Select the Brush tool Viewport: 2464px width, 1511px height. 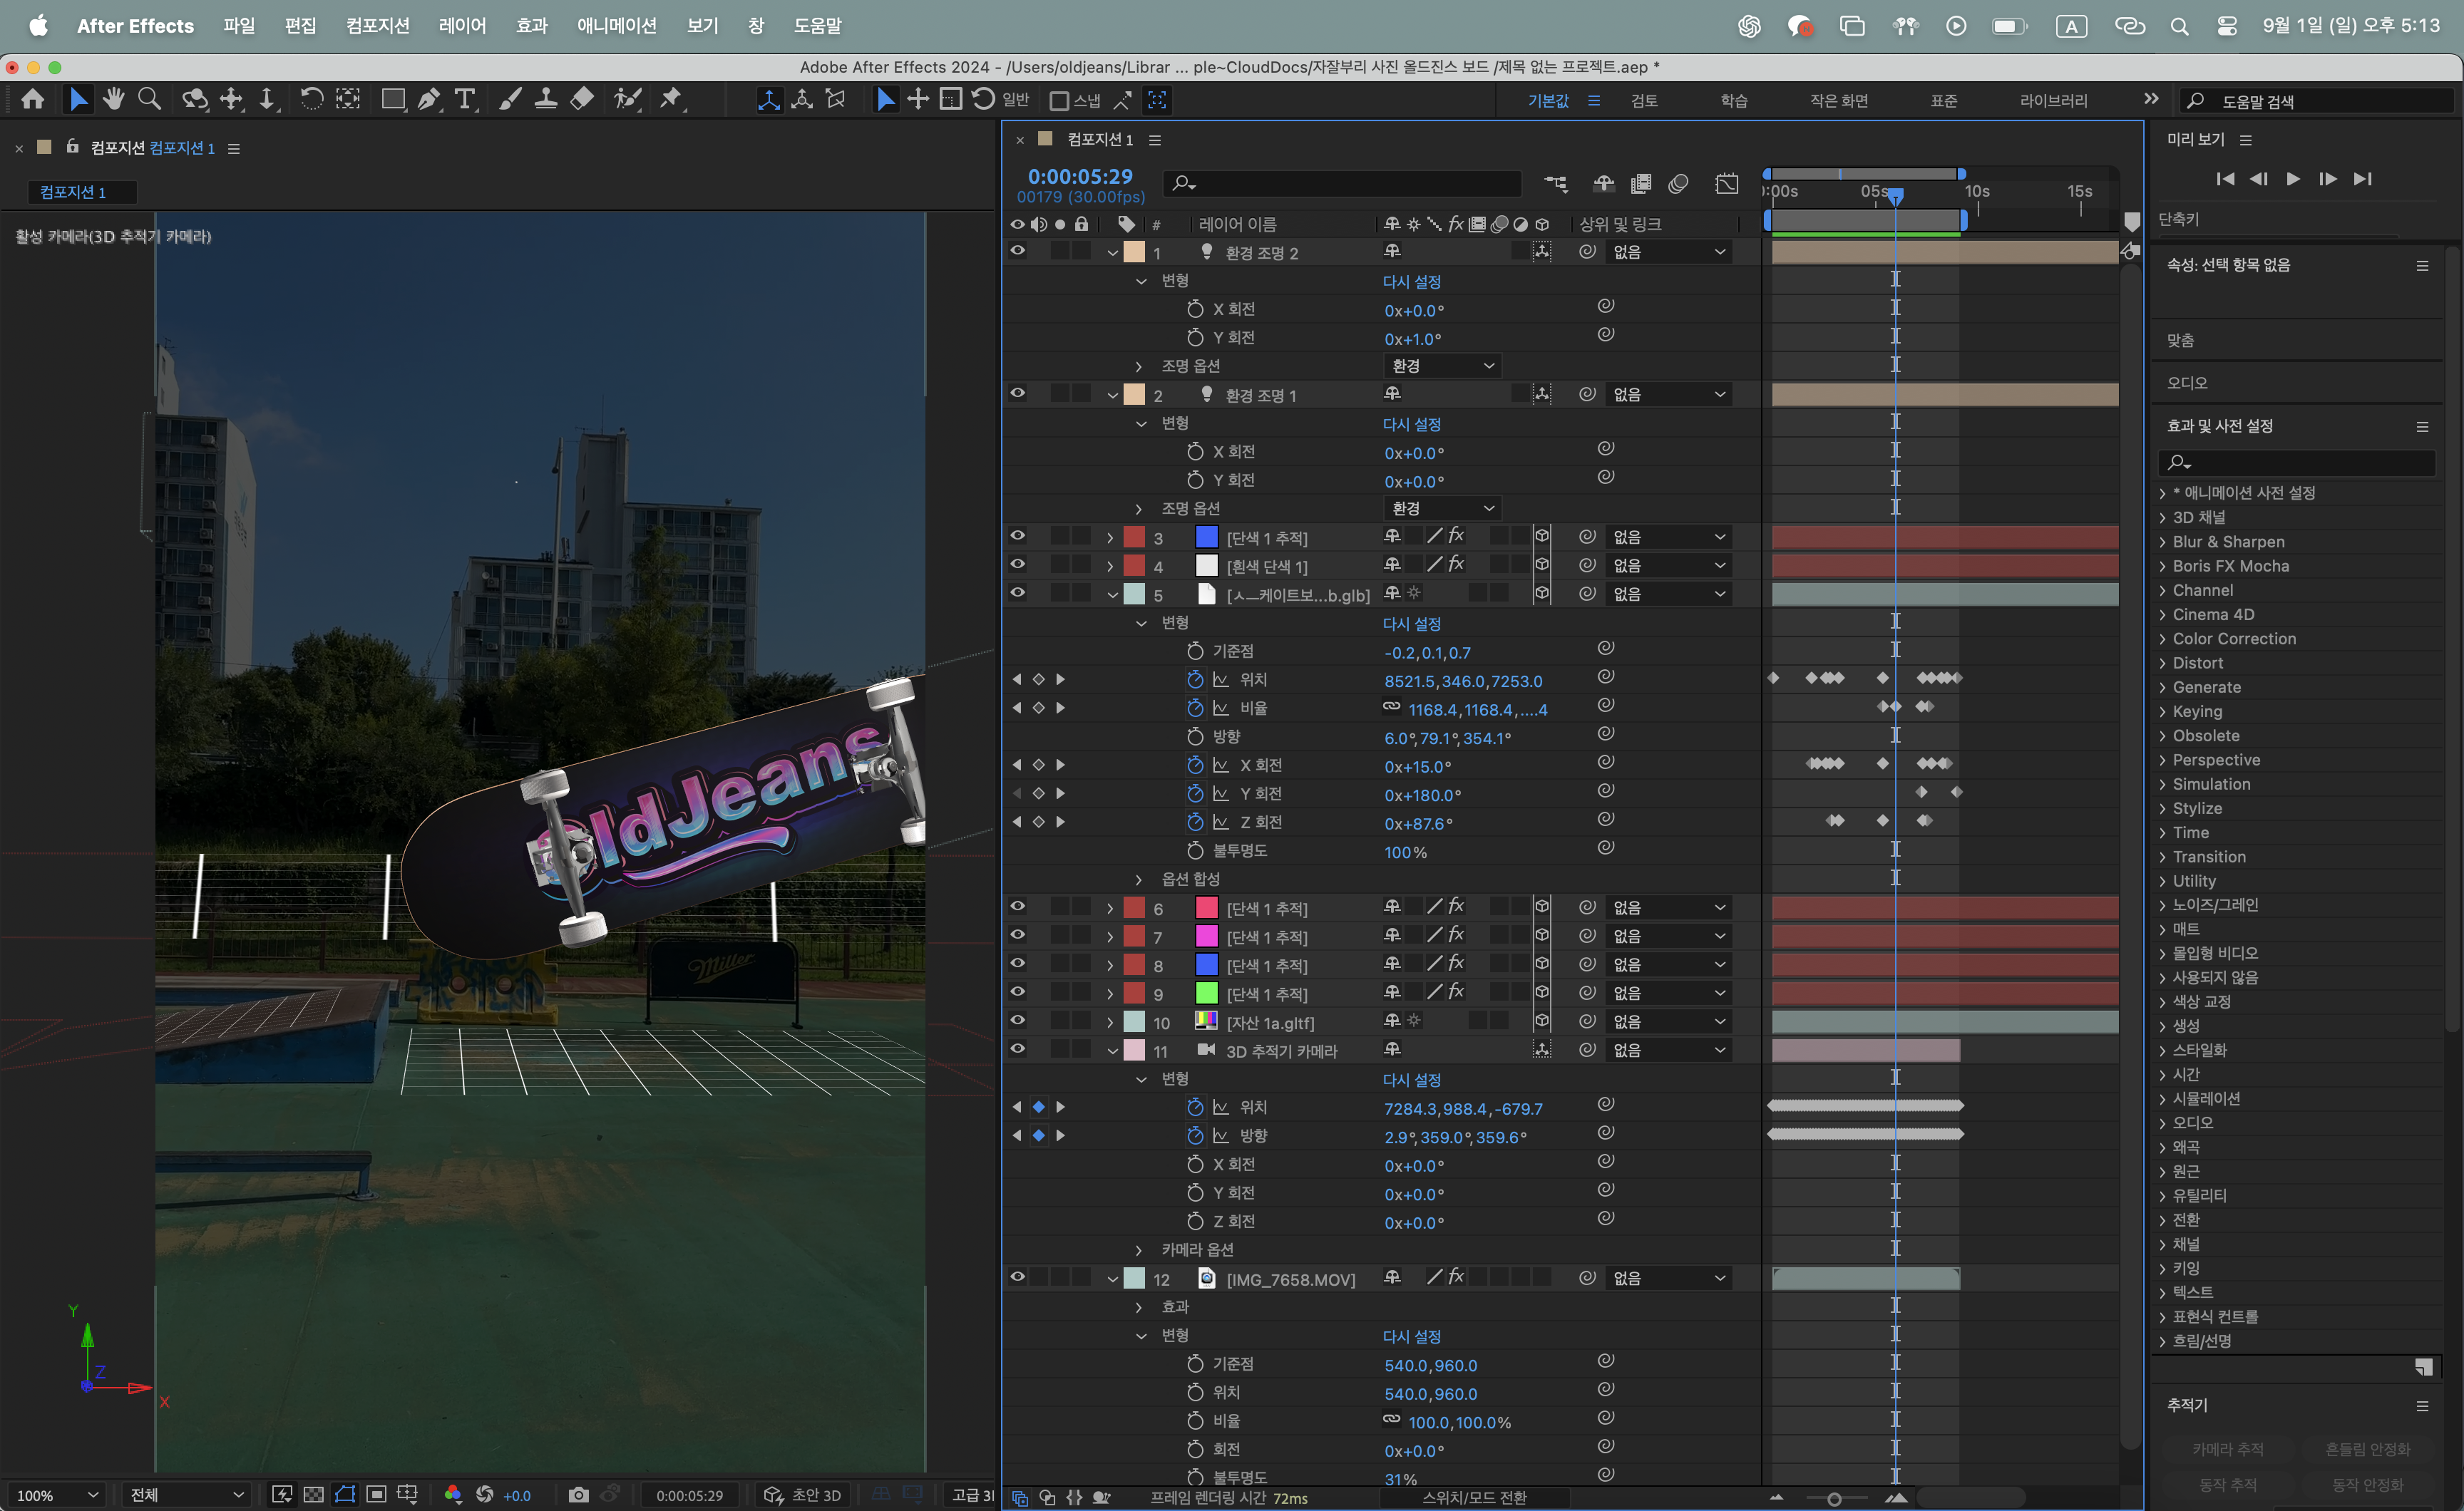tap(510, 99)
